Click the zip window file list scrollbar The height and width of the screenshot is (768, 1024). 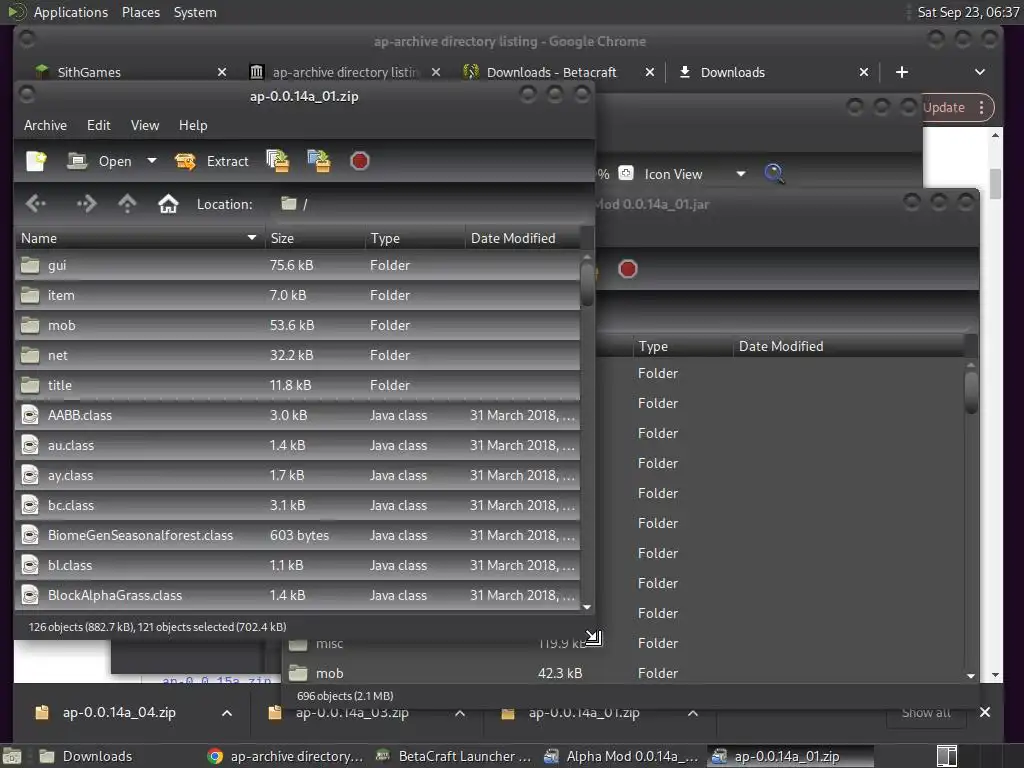pos(587,284)
